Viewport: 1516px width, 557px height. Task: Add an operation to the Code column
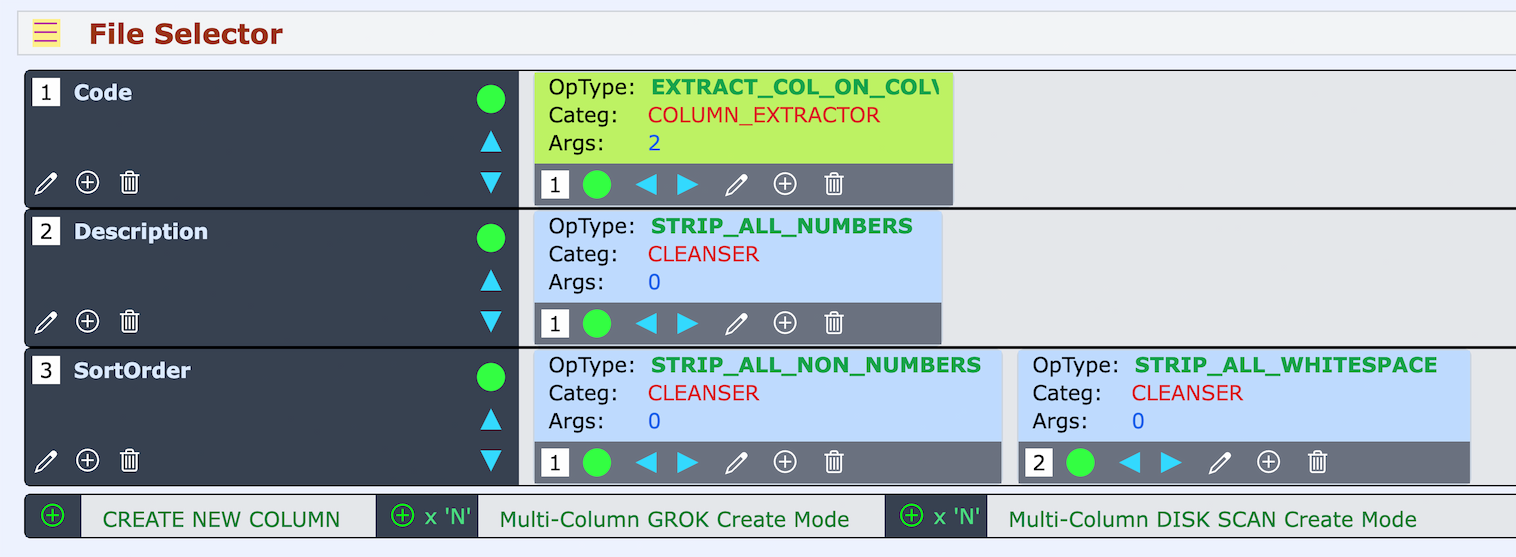pos(88,182)
